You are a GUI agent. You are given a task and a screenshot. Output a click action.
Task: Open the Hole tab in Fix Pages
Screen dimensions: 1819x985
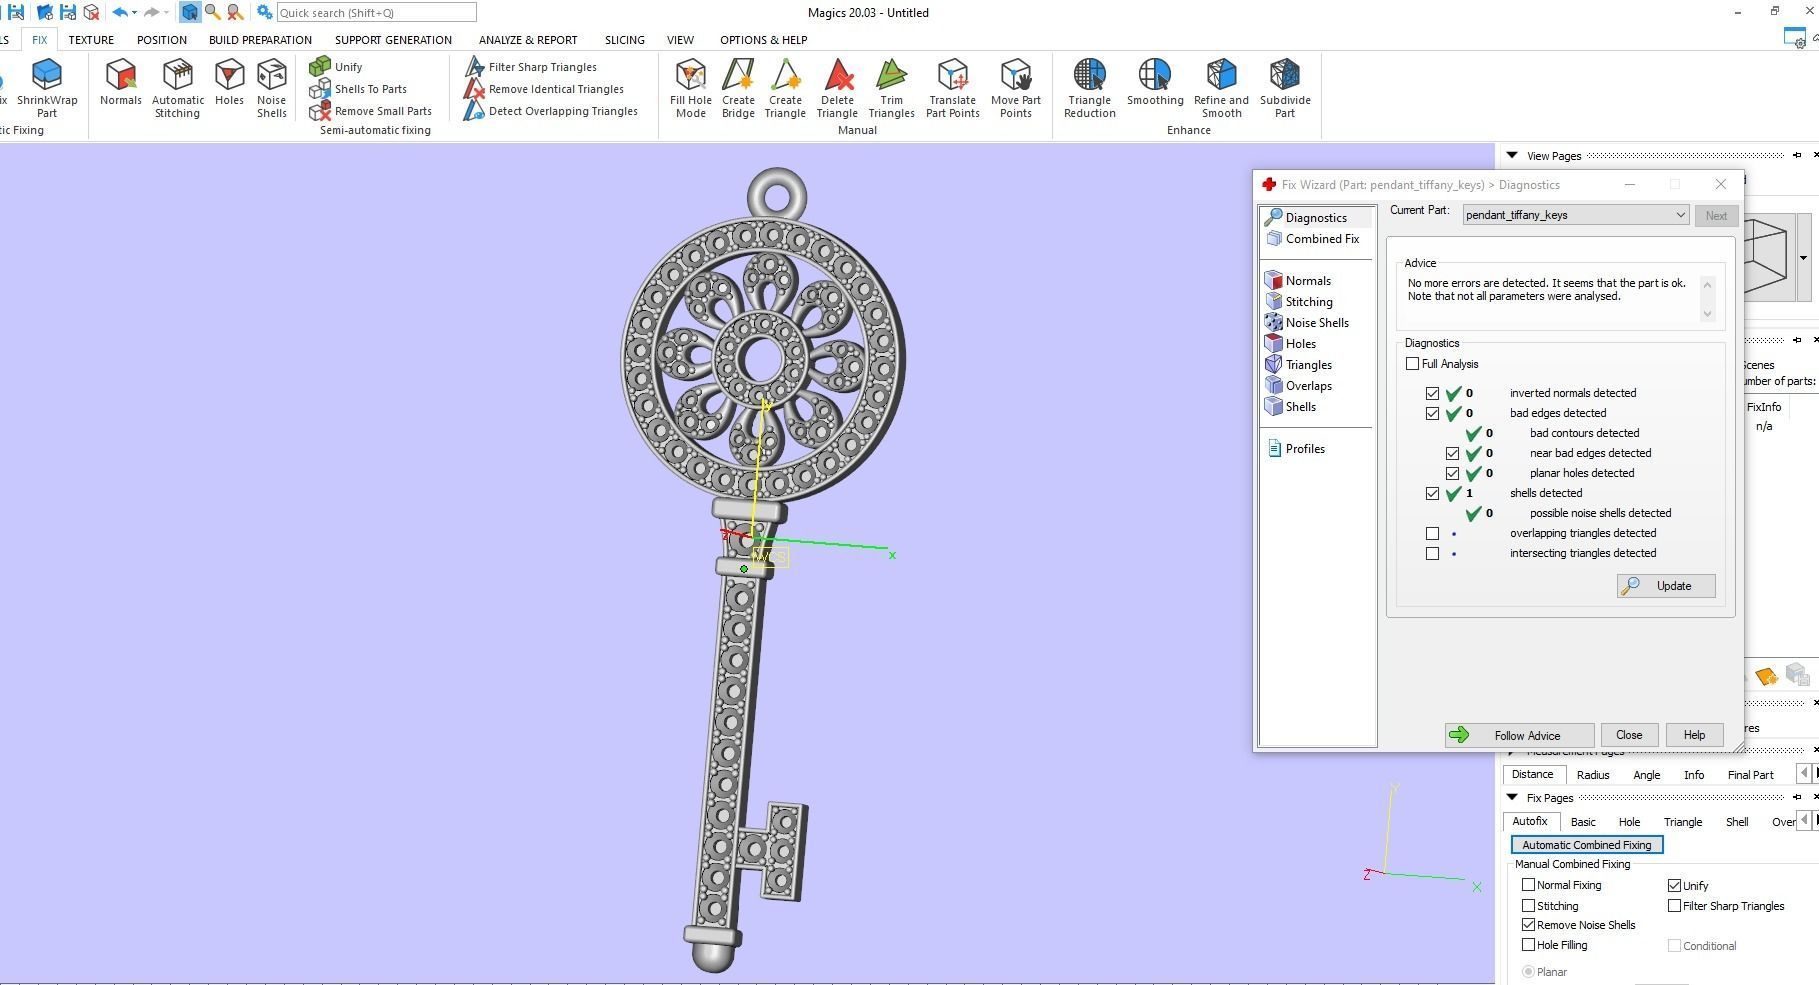tap(1629, 822)
